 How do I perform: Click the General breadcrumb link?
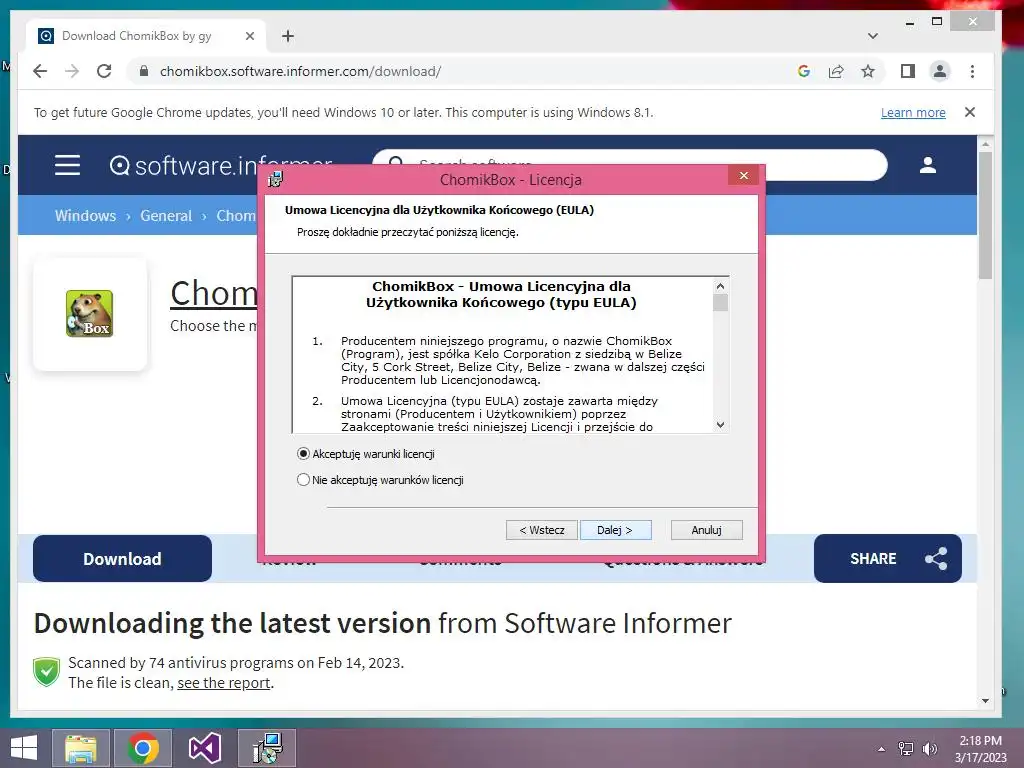166,216
